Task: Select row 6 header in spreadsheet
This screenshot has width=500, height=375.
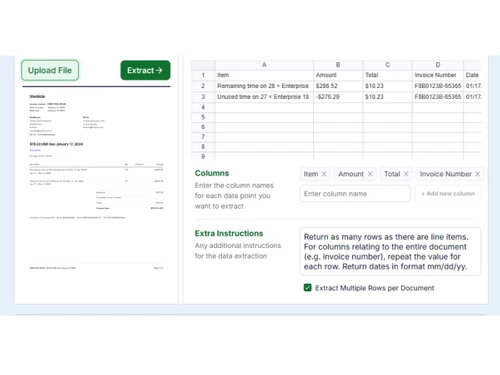Action: point(203,127)
